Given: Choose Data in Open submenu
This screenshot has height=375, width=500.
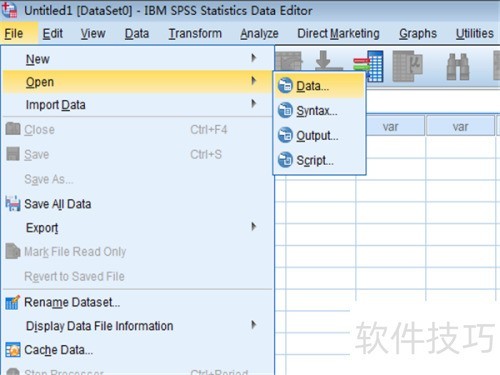Looking at the screenshot, I should [319, 86].
